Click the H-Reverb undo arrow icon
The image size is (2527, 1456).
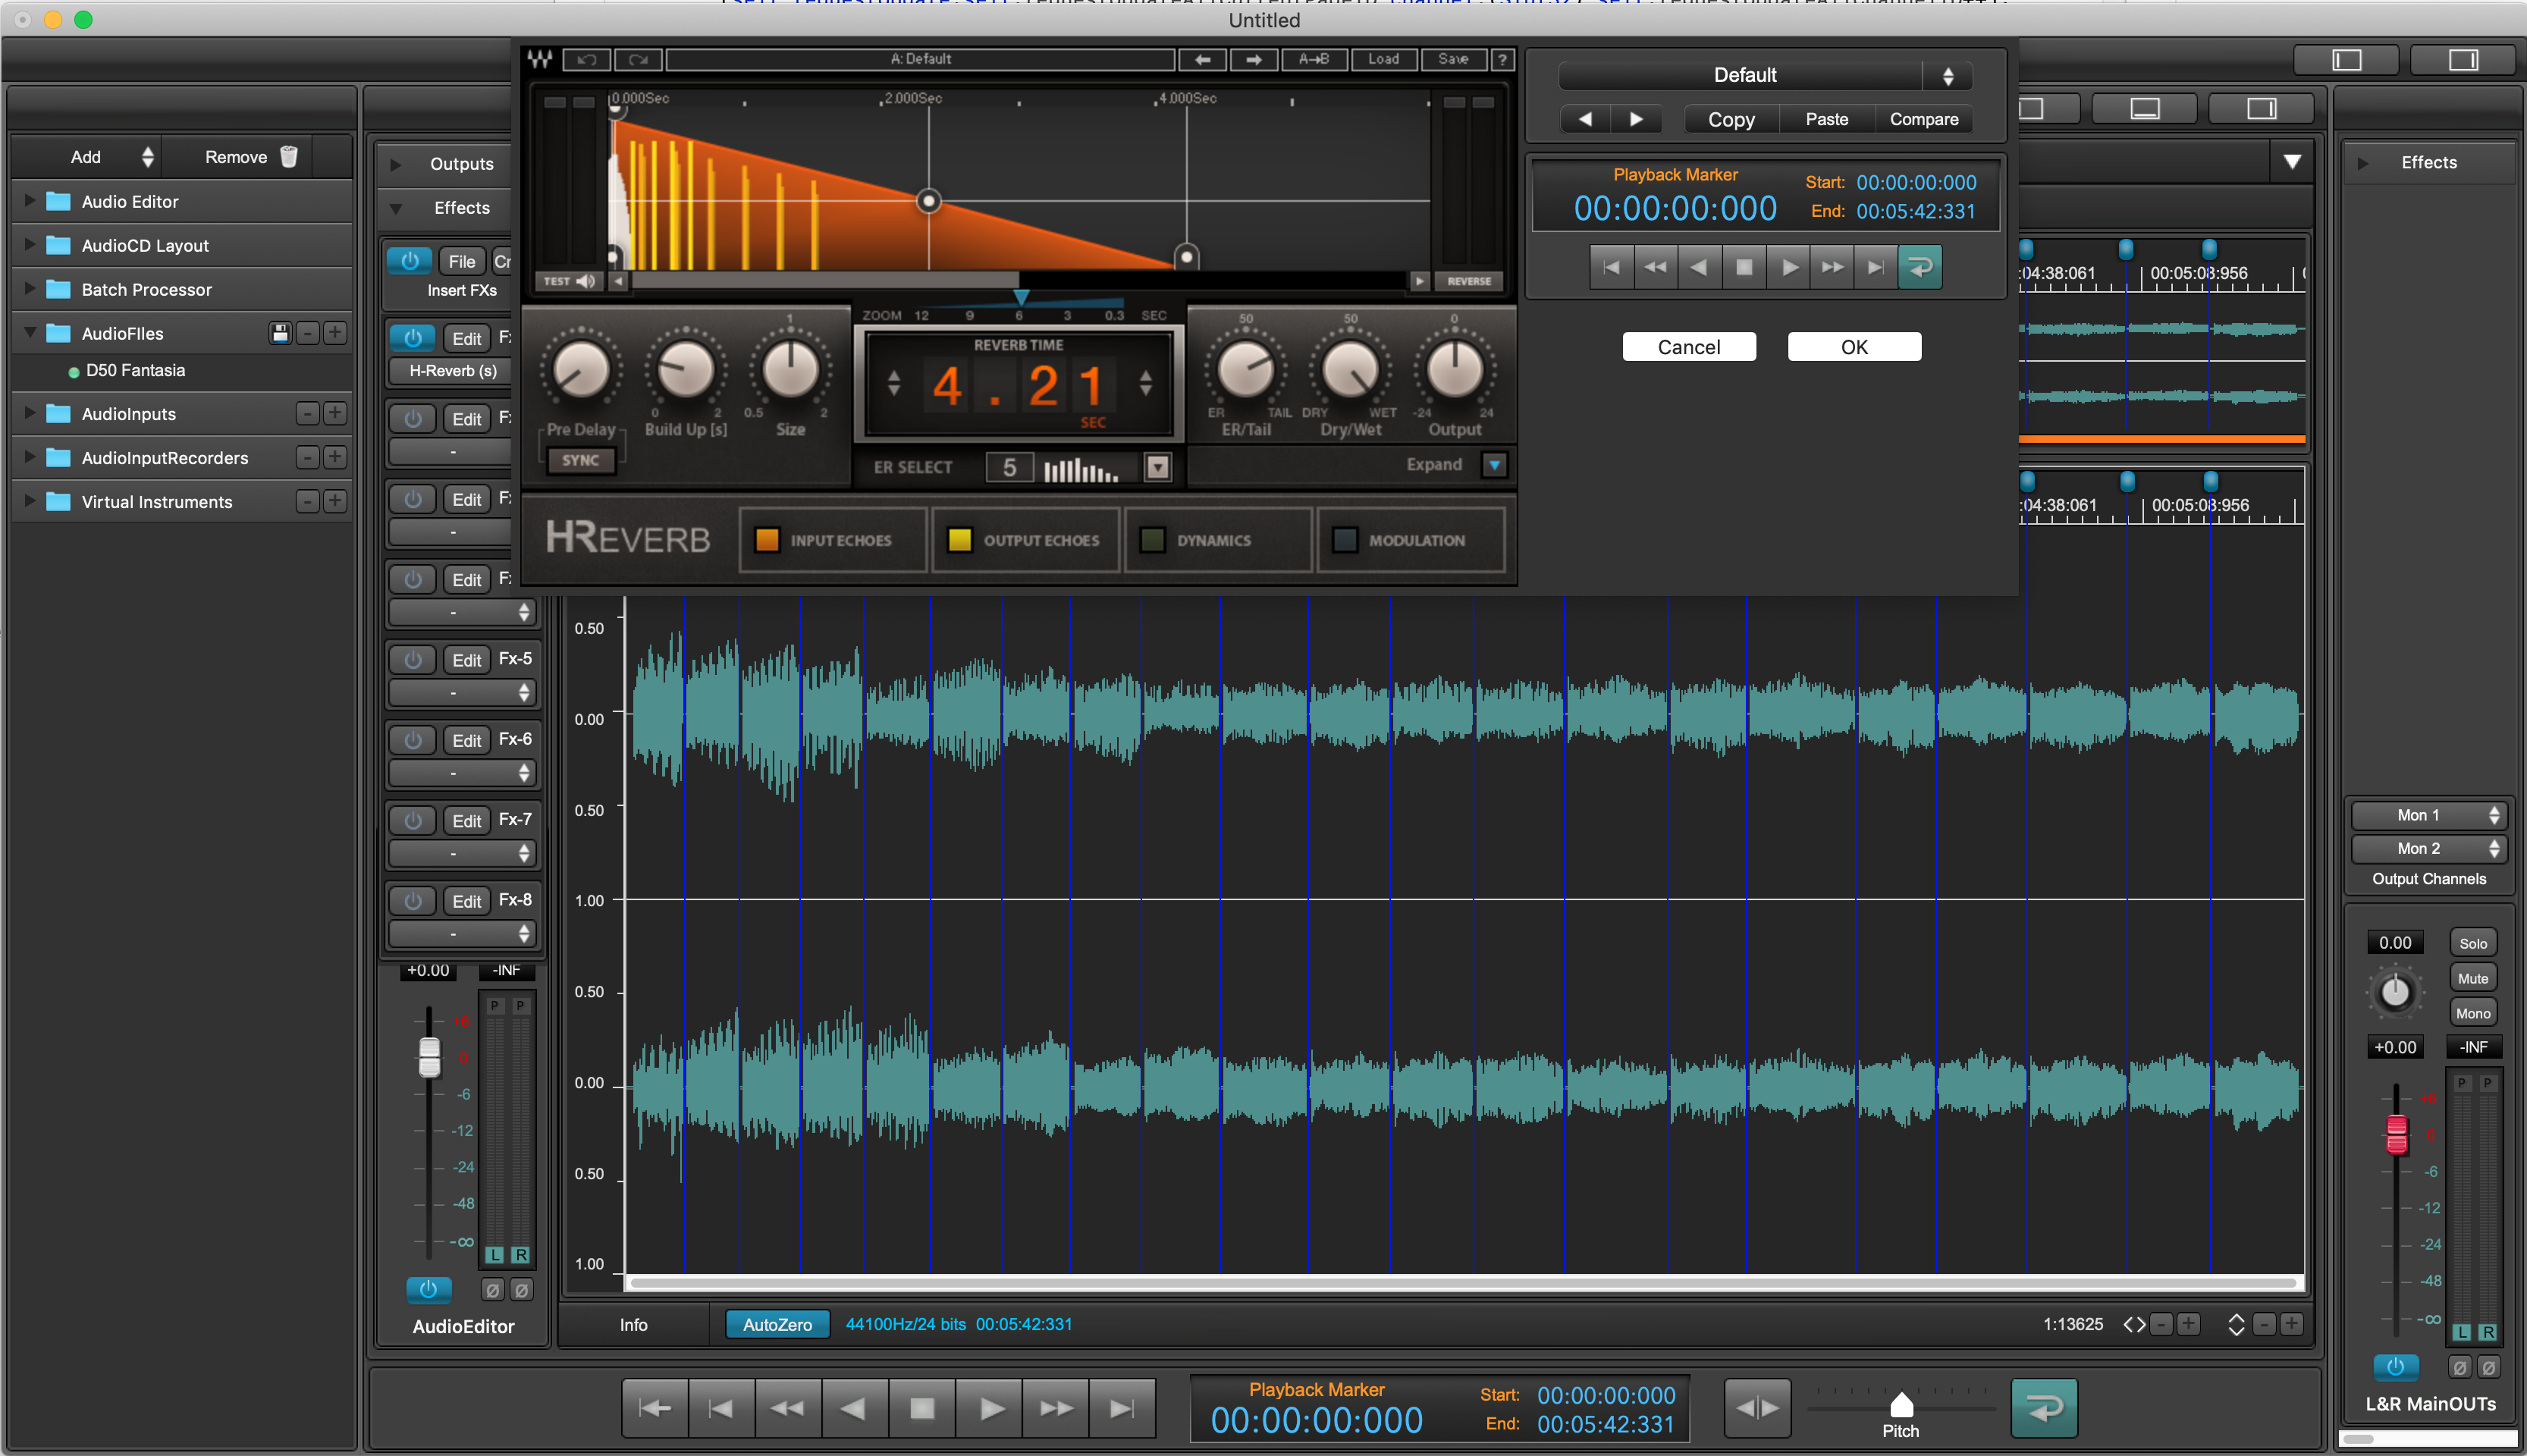(587, 60)
